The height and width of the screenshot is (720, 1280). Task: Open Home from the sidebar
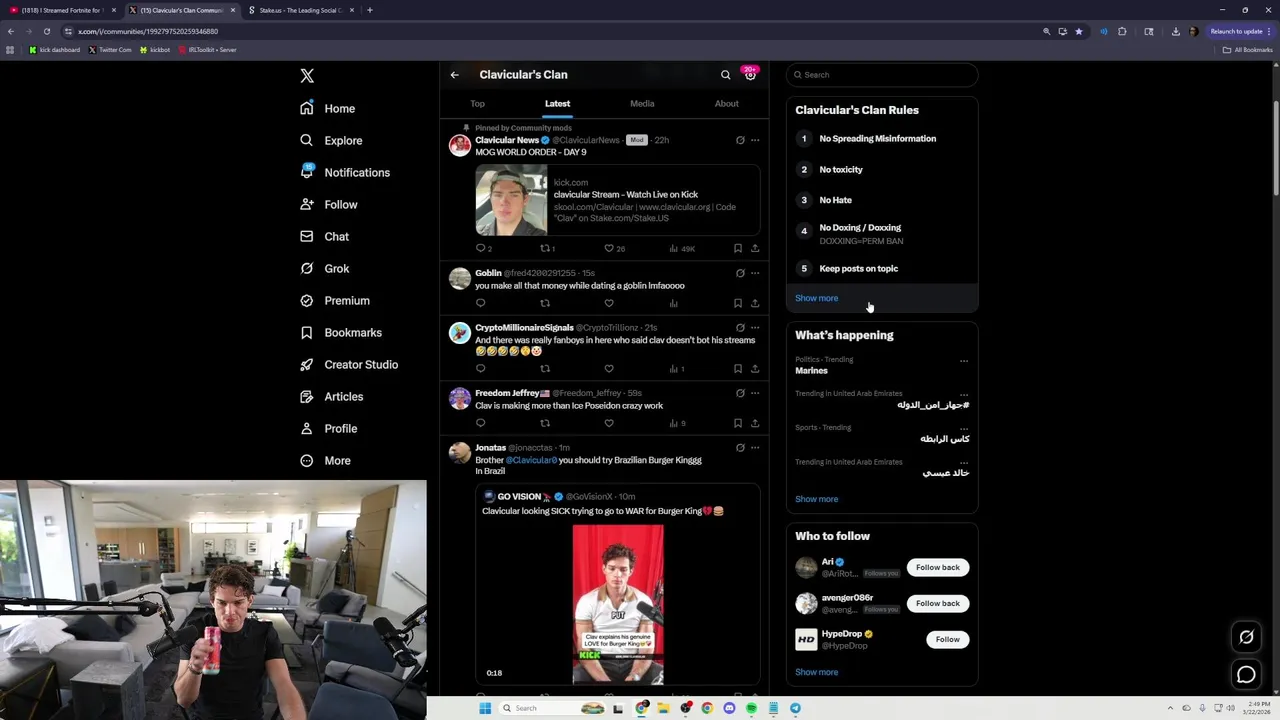click(x=327, y=108)
